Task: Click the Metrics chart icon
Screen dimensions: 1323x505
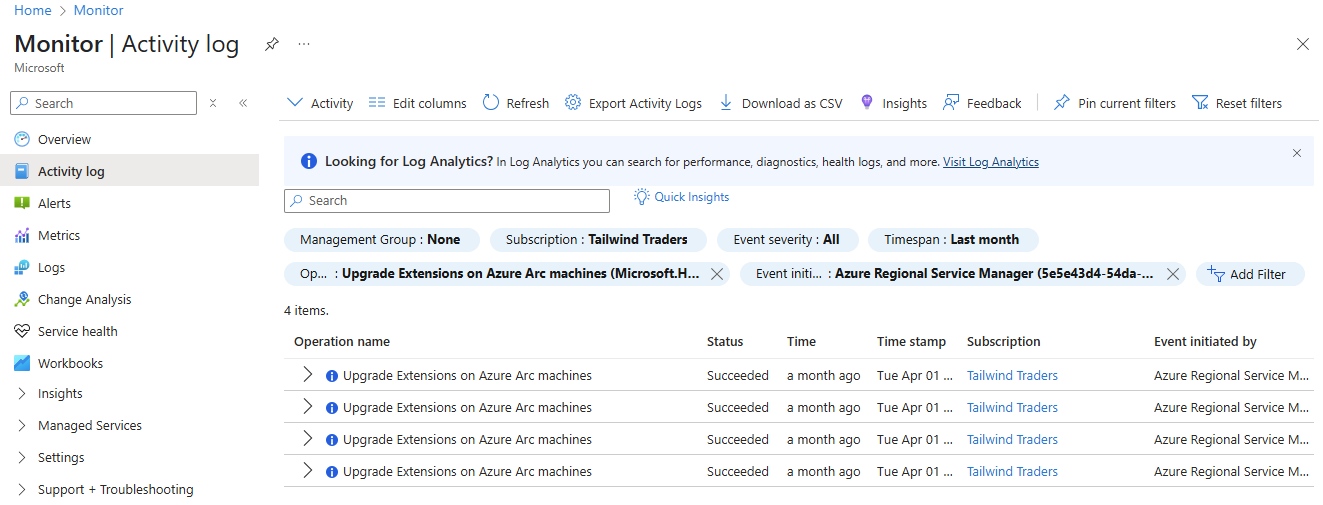Action: 22,235
